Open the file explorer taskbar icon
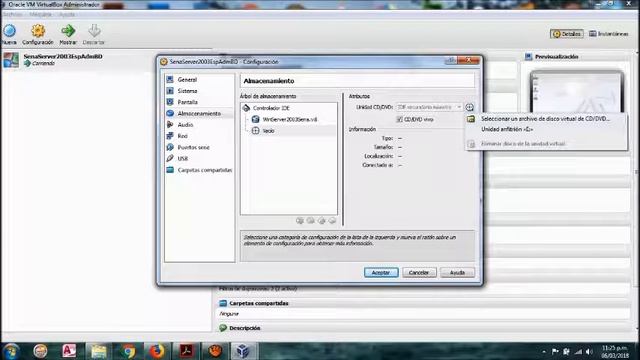The height and width of the screenshot is (360, 640). [98, 351]
